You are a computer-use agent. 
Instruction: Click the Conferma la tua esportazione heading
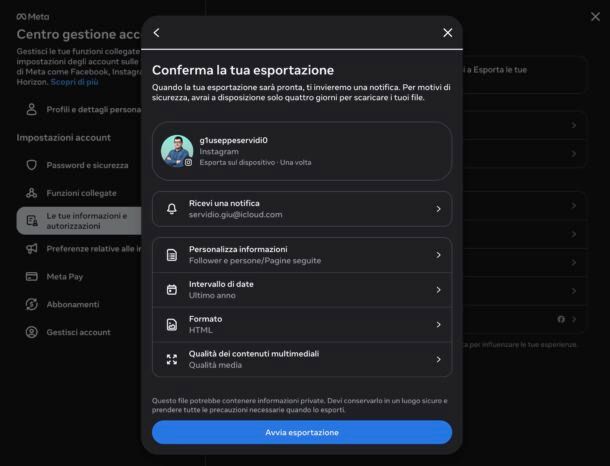click(243, 70)
